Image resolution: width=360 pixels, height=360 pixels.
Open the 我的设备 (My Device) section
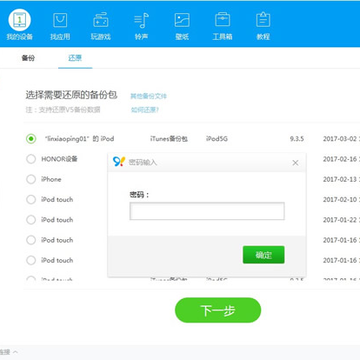pyautogui.click(x=19, y=25)
